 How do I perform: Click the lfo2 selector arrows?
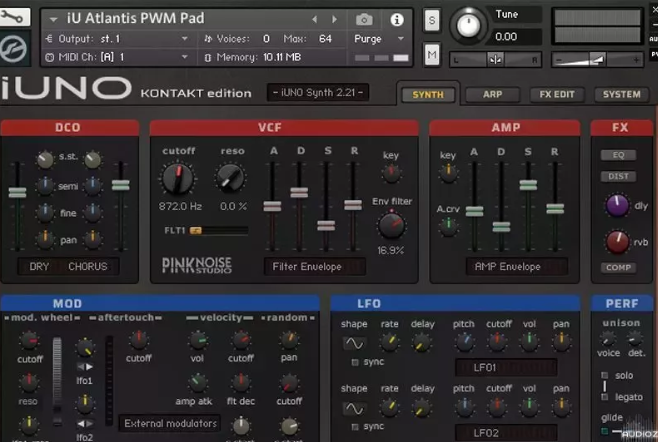[x=85, y=424]
